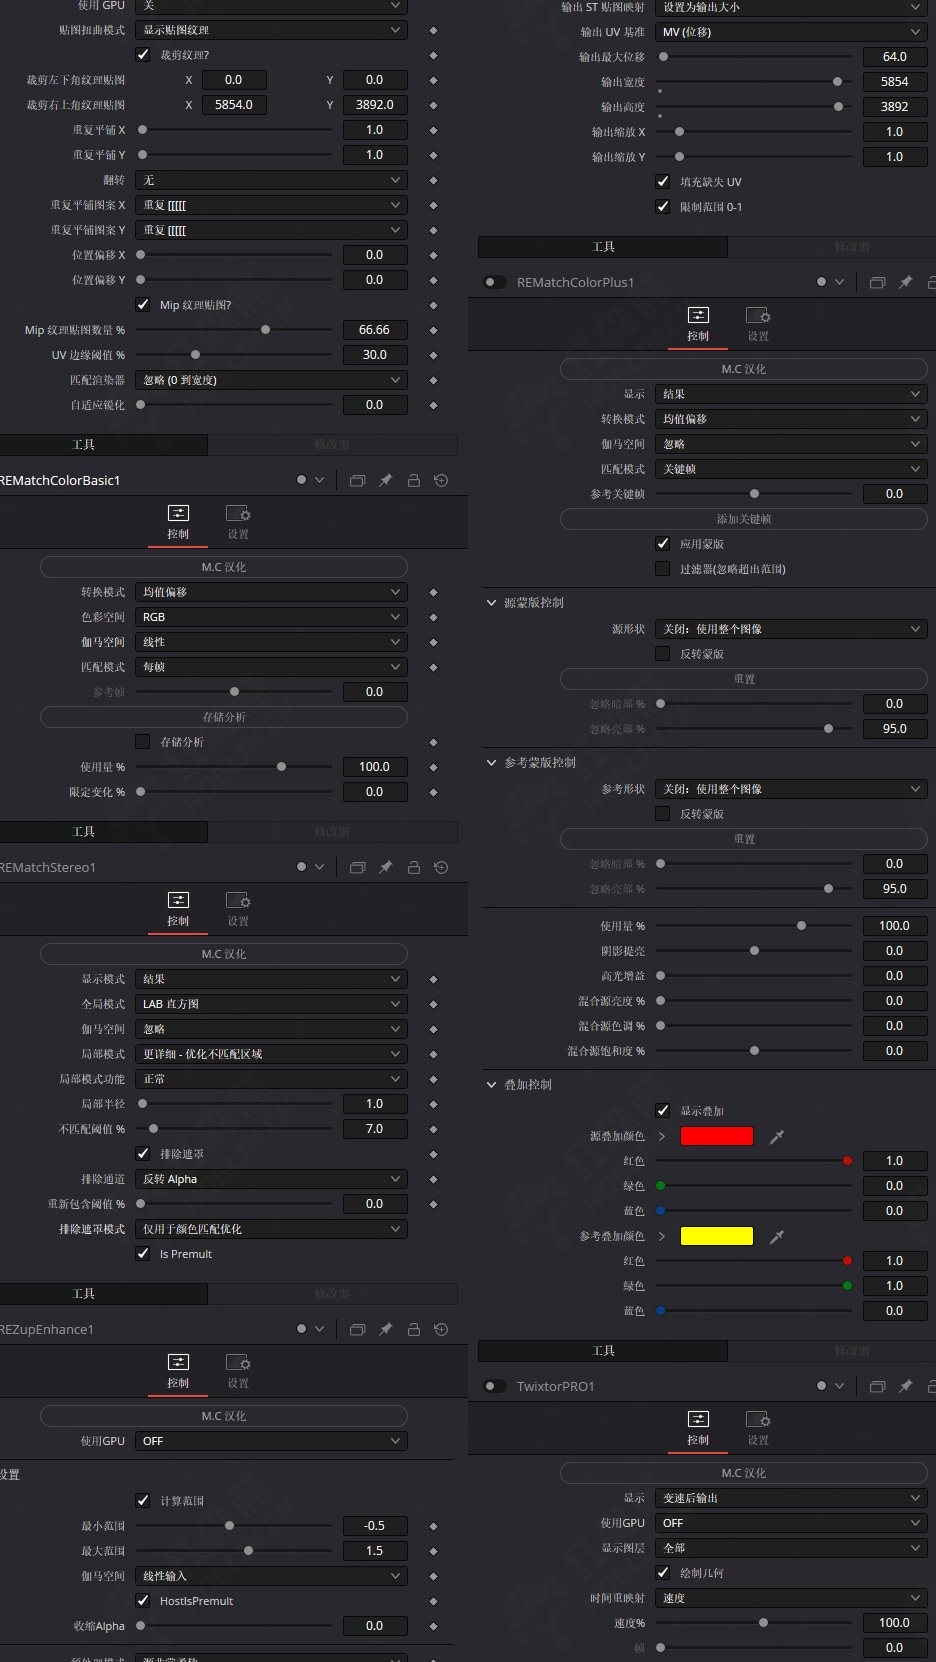This screenshot has height=1662, width=936.
Task: Click the REMatchStereo1 versions icon
Action: point(357,867)
